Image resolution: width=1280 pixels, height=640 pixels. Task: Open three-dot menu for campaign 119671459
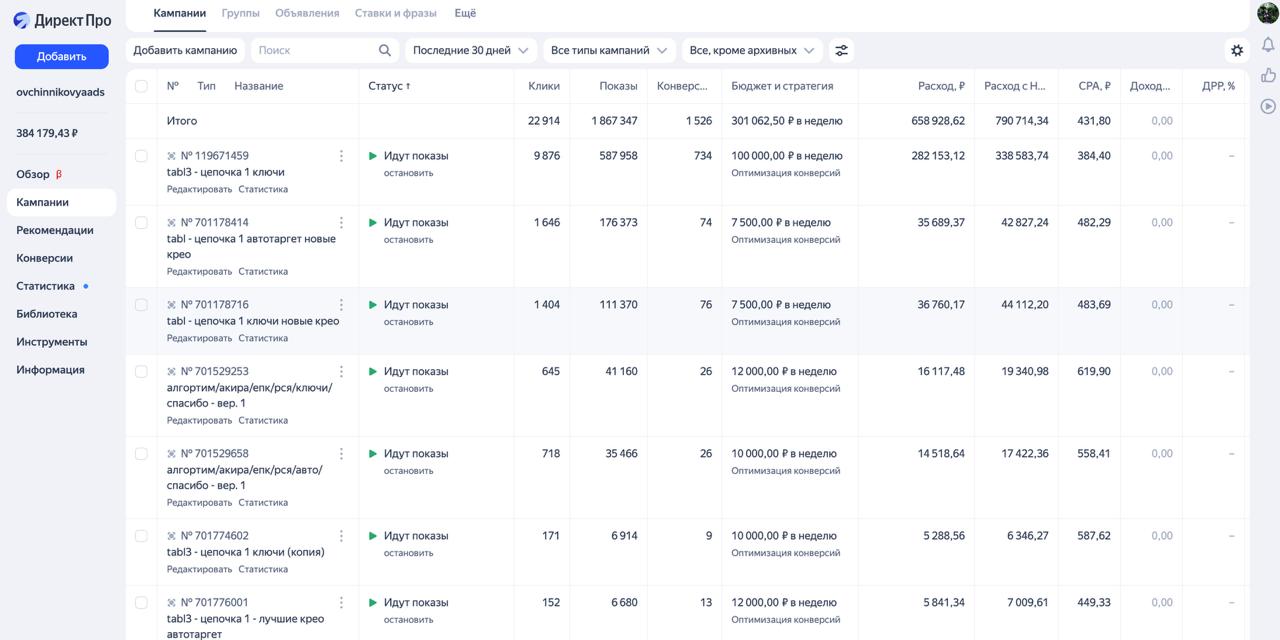coord(341,156)
